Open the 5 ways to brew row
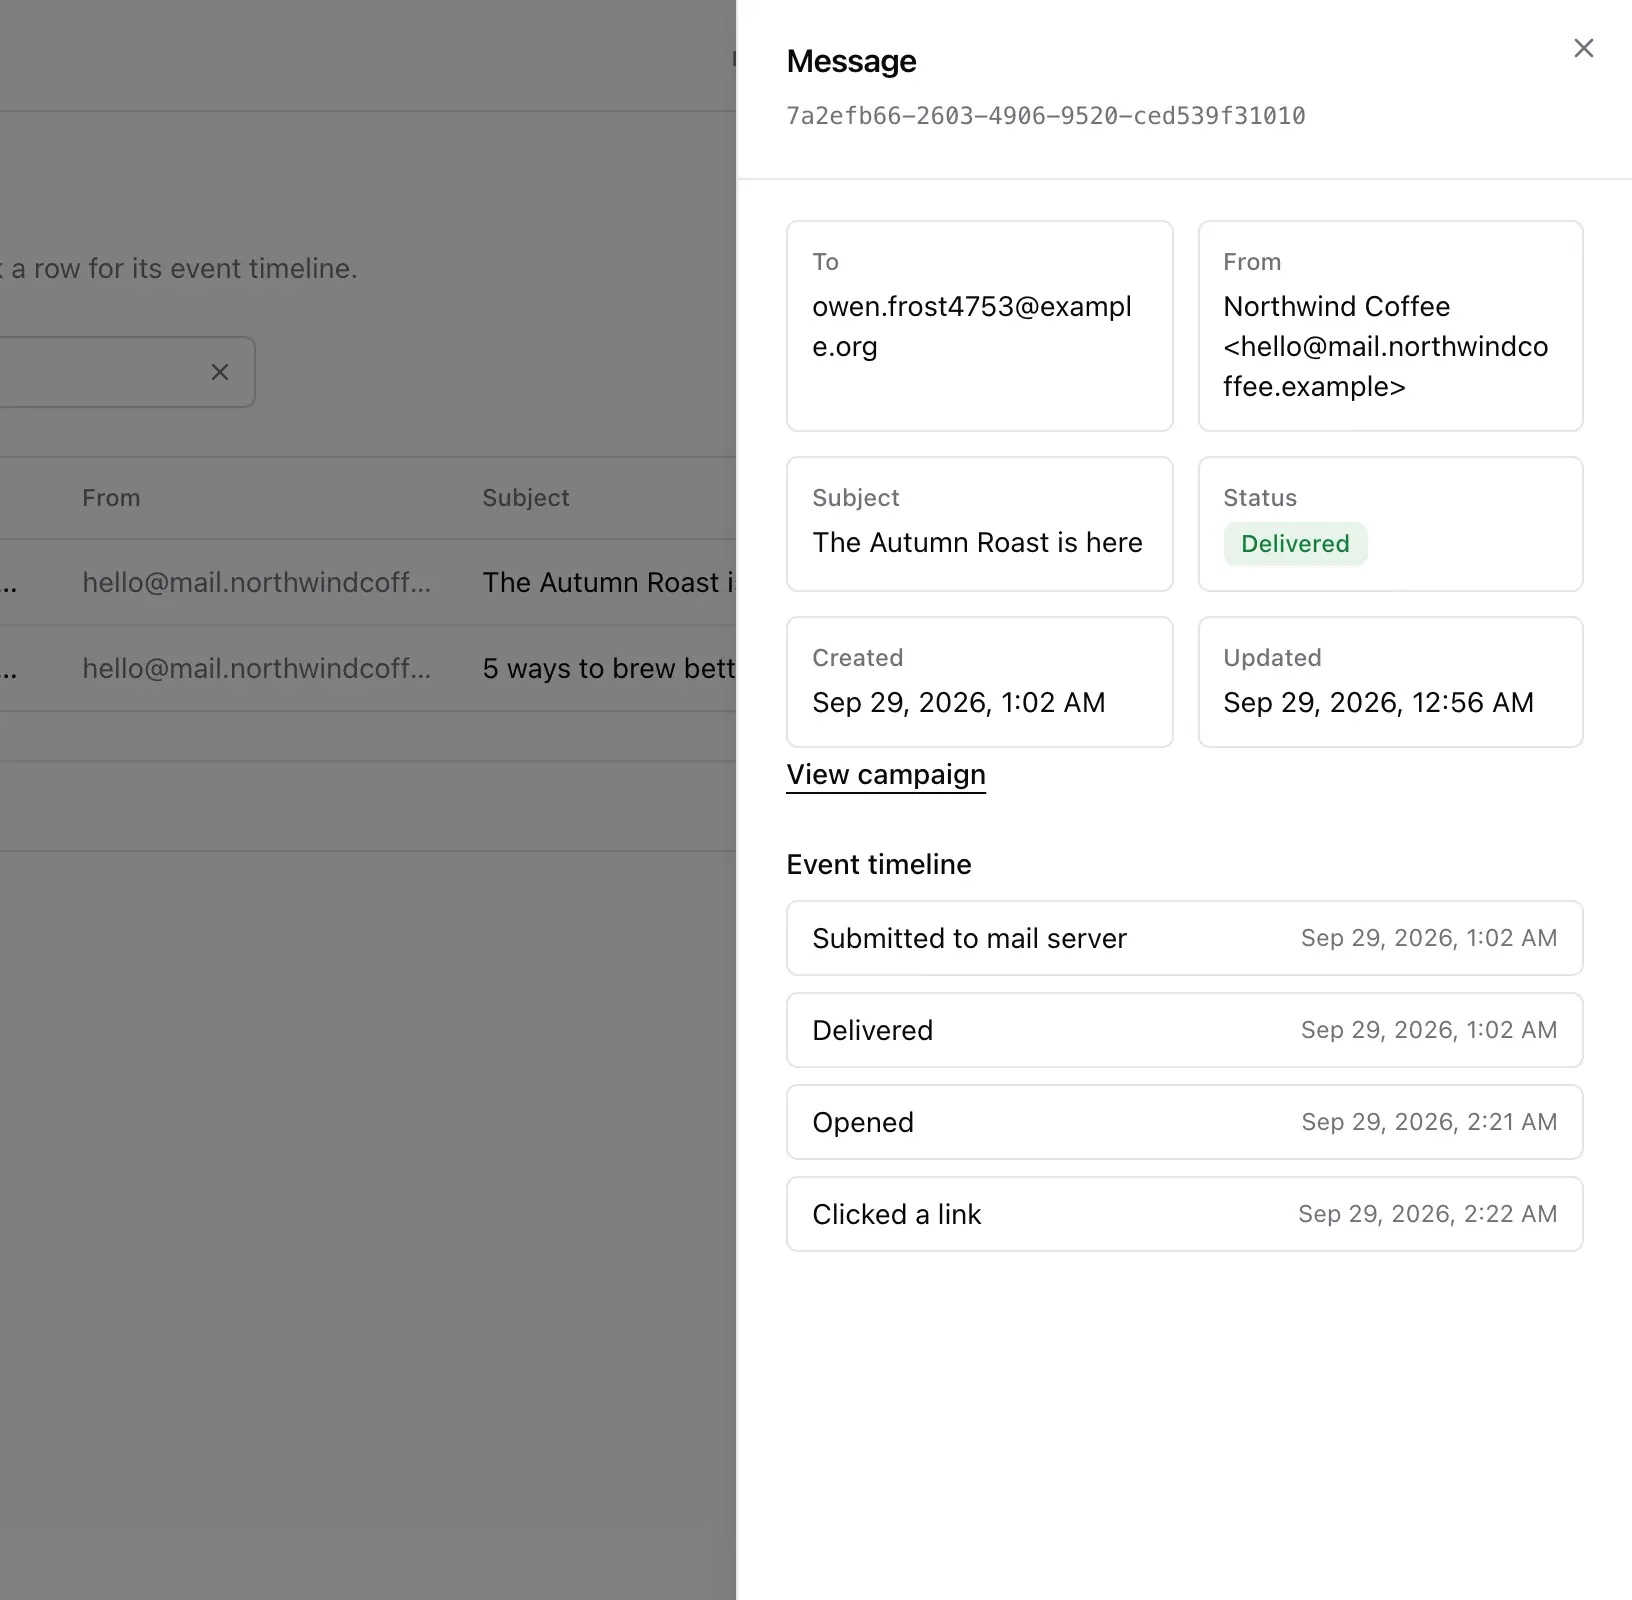Screen dimensions: 1632x1600 pos(368,669)
